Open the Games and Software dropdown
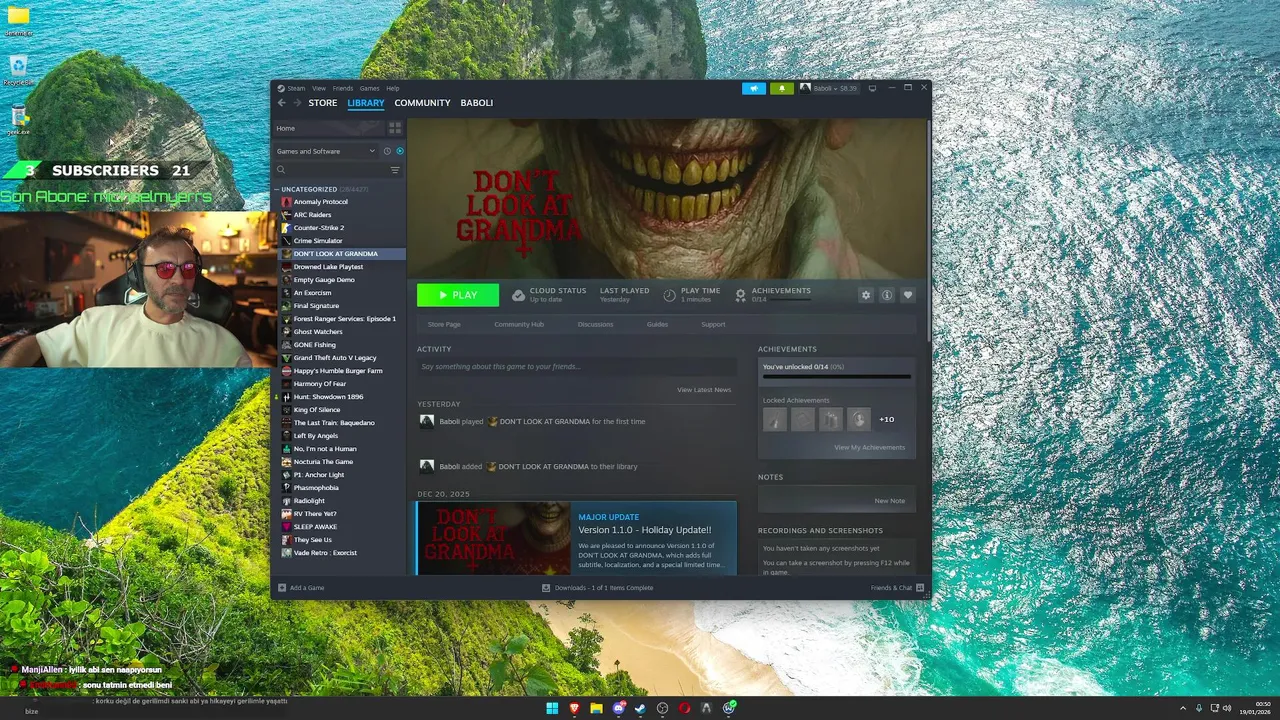Image resolution: width=1280 pixels, height=720 pixels. tap(326, 151)
